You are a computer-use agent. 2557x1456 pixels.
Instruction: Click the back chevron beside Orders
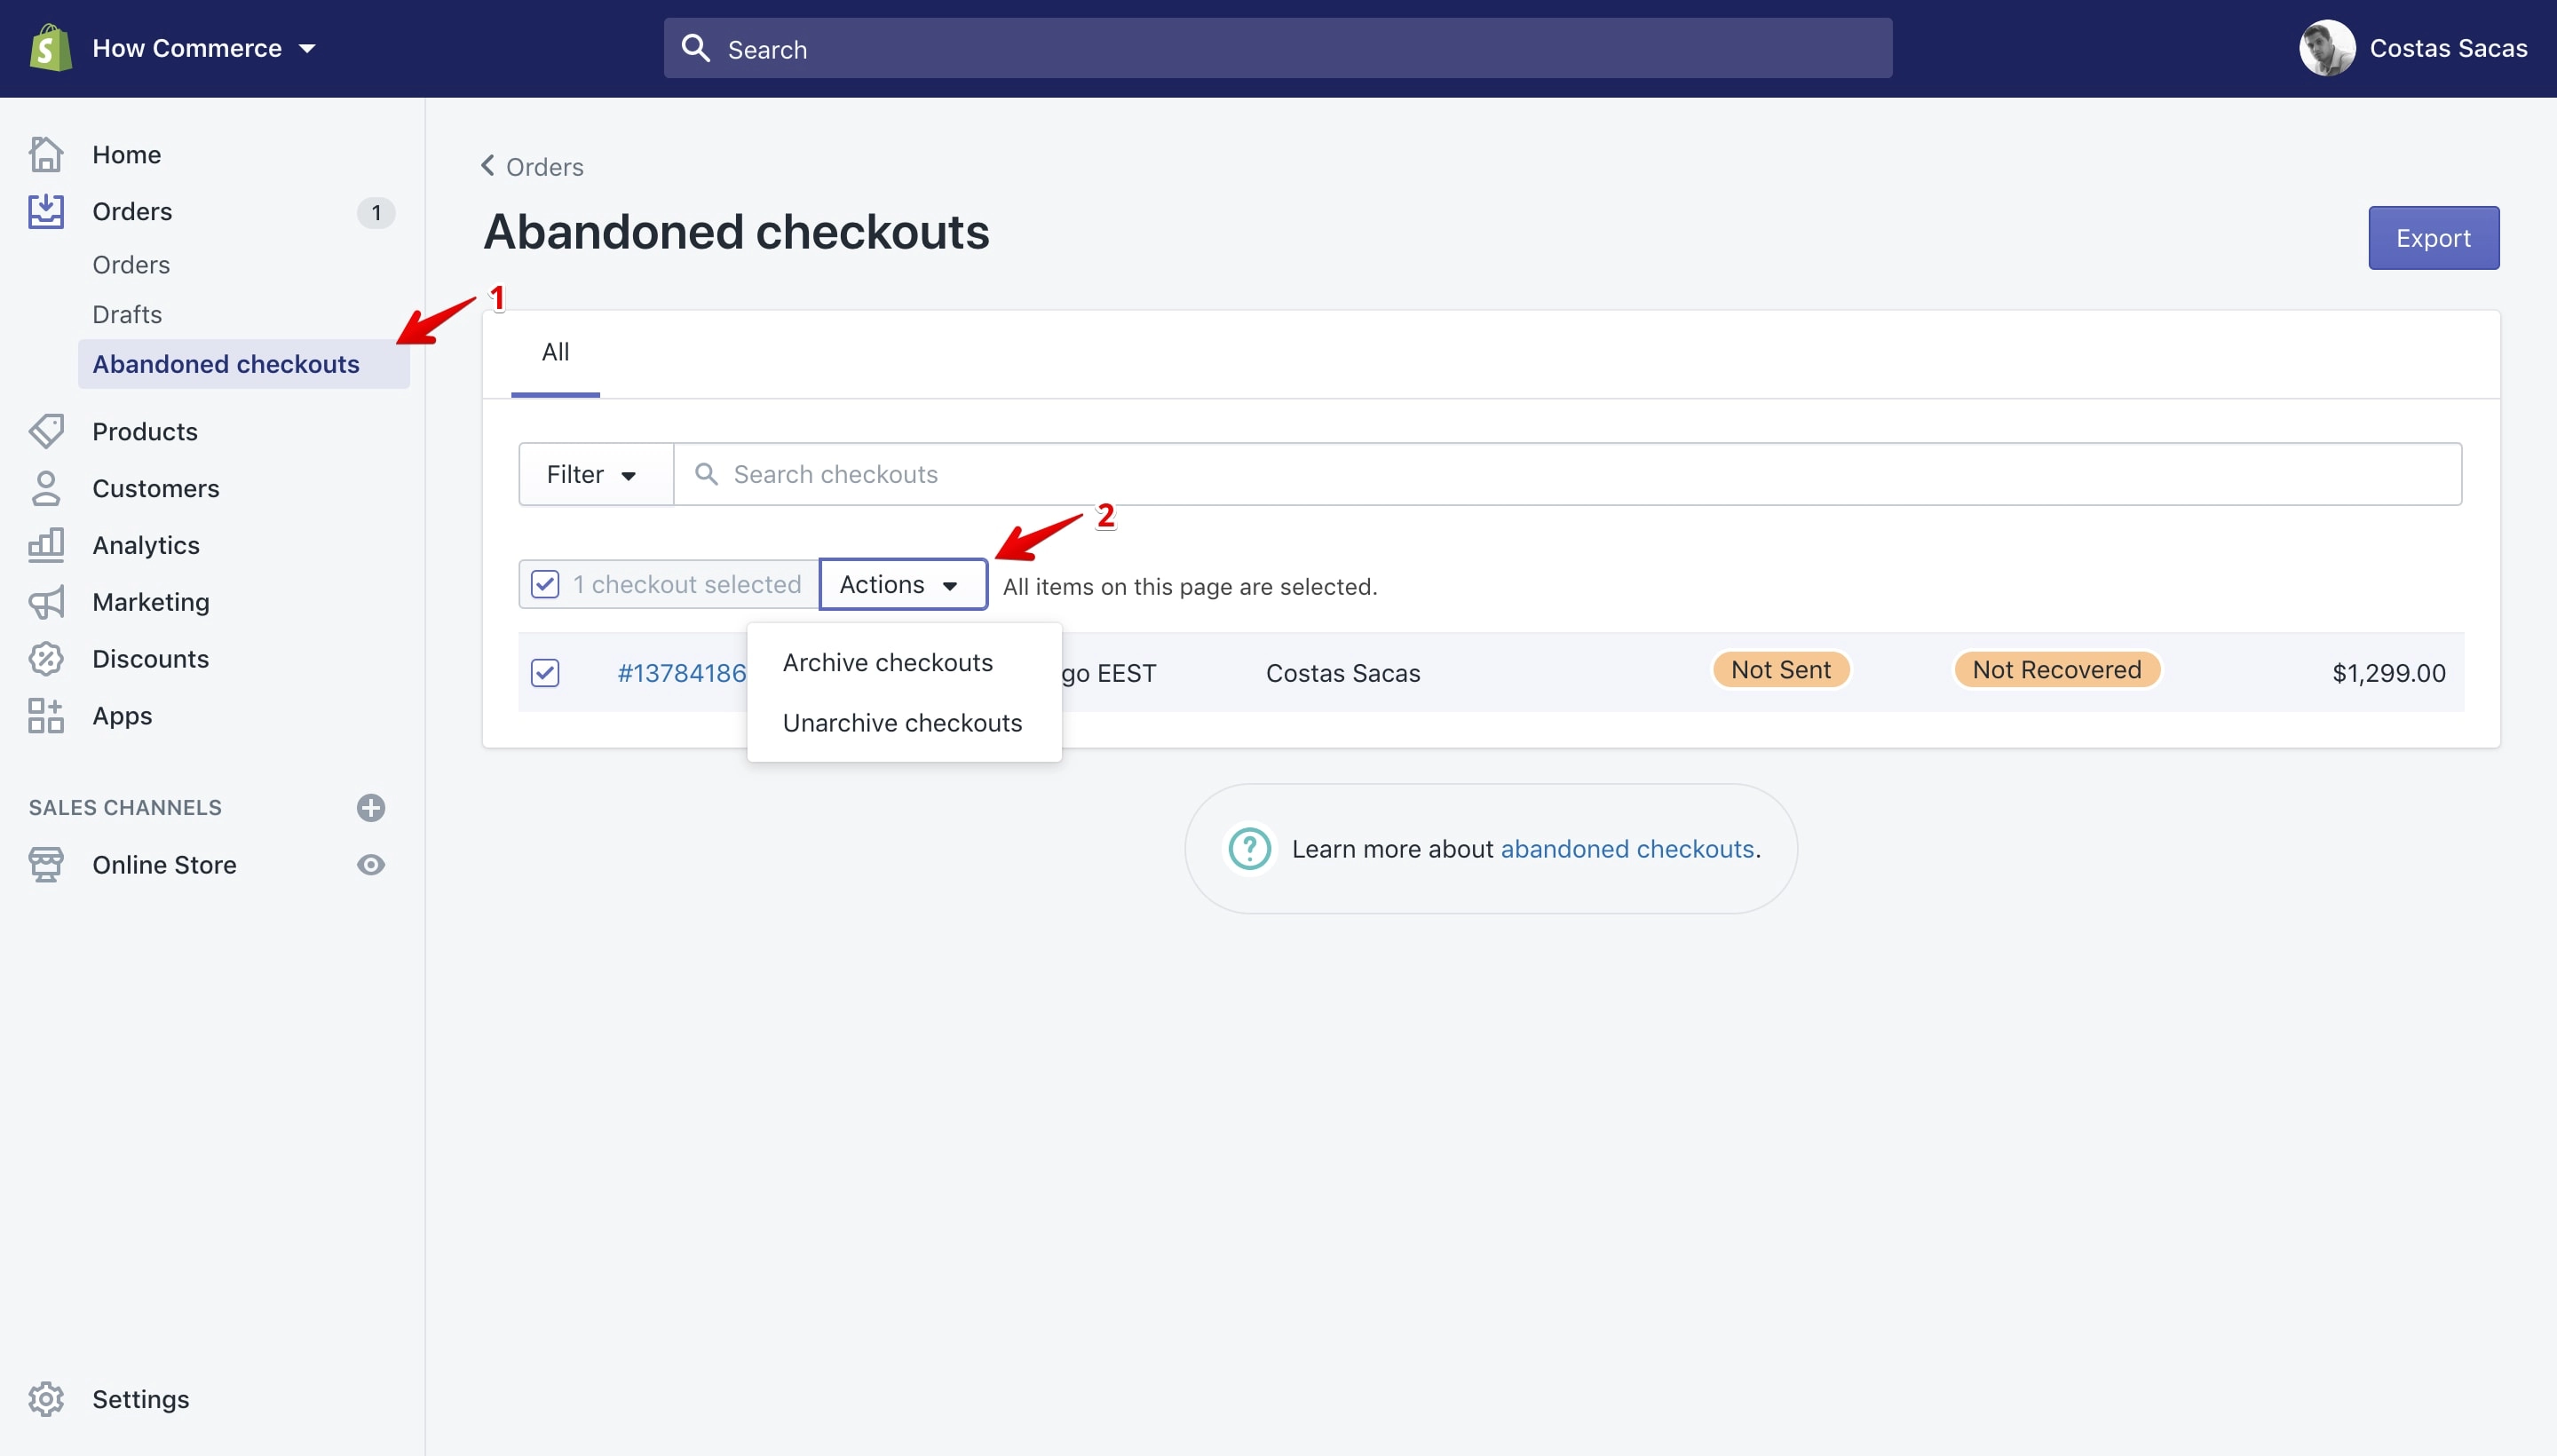pos(488,165)
